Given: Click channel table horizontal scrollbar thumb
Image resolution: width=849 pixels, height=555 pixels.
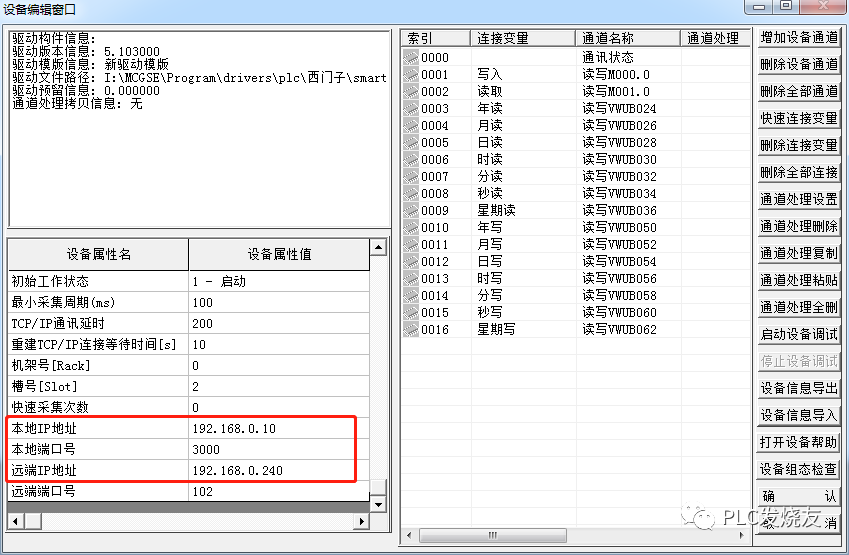Looking at the screenshot, I should (493, 536).
